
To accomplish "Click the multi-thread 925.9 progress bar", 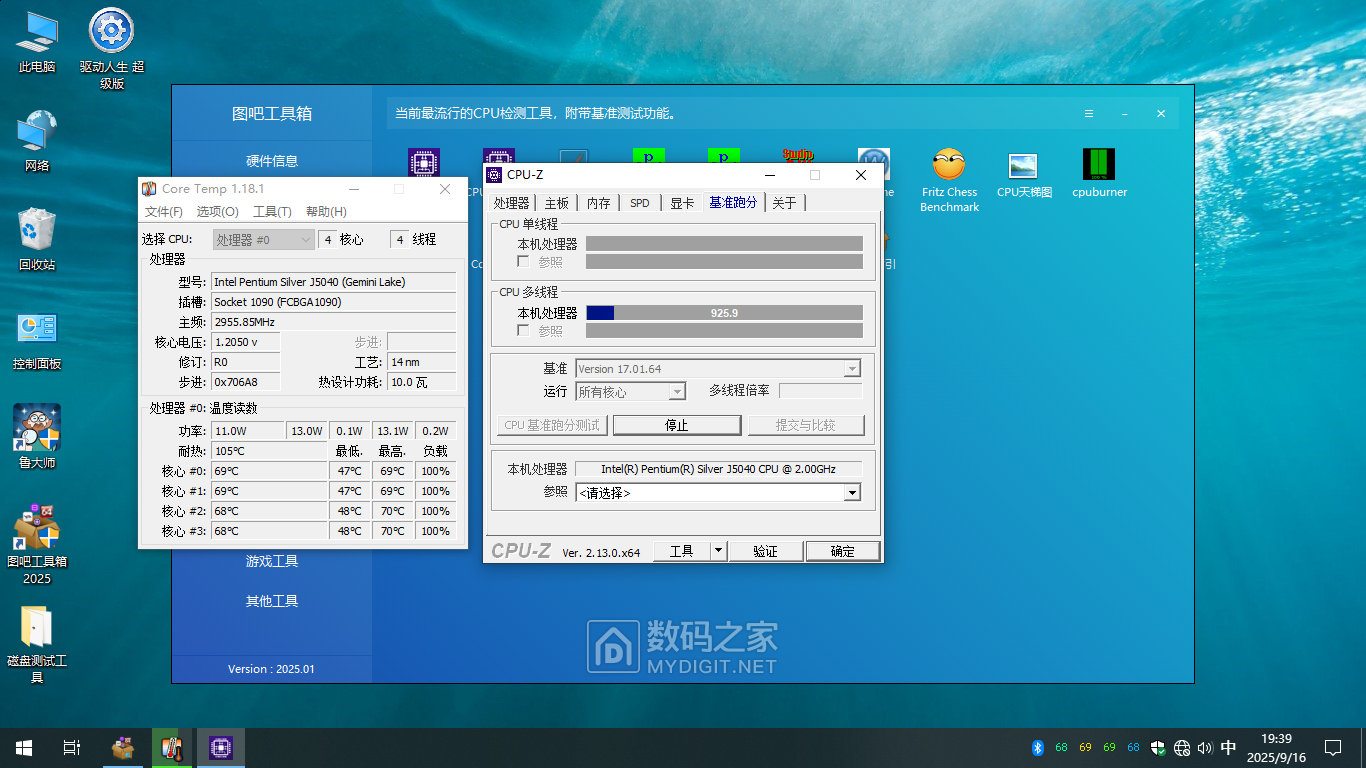I will [x=724, y=313].
